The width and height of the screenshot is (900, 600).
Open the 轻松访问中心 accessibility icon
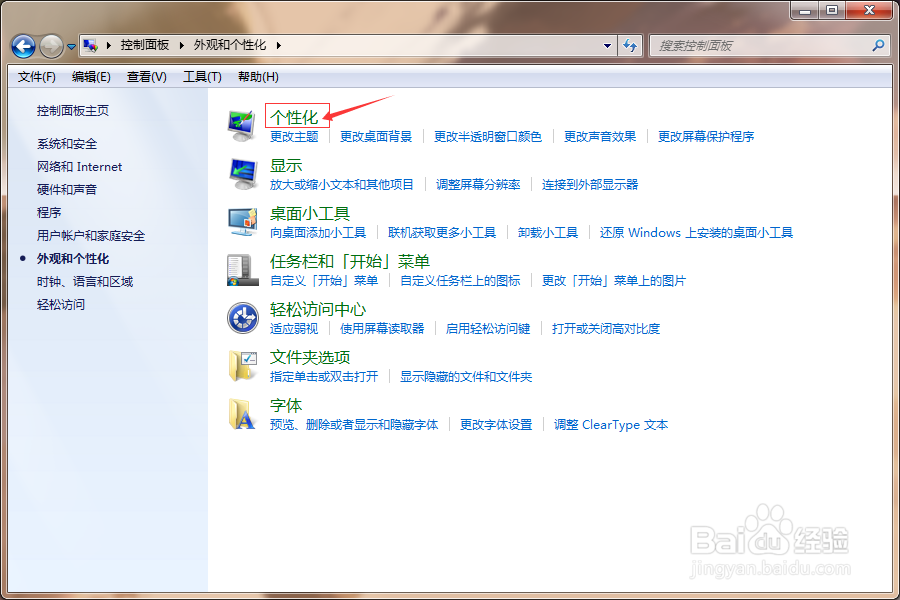241,318
